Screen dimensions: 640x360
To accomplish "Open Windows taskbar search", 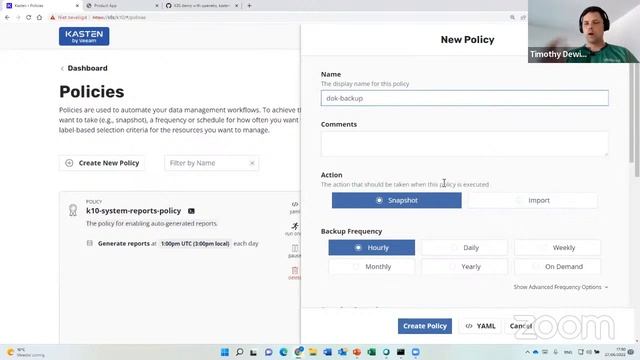I will click(240, 352).
